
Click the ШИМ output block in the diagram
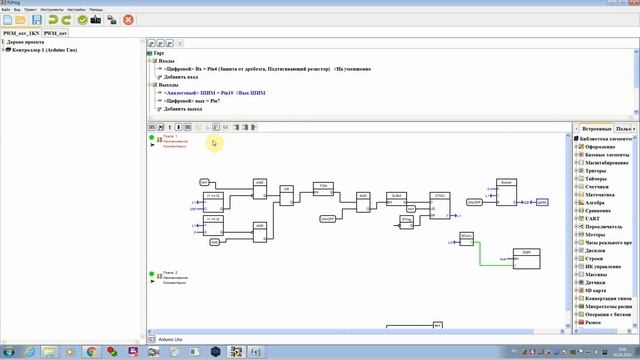(542, 202)
